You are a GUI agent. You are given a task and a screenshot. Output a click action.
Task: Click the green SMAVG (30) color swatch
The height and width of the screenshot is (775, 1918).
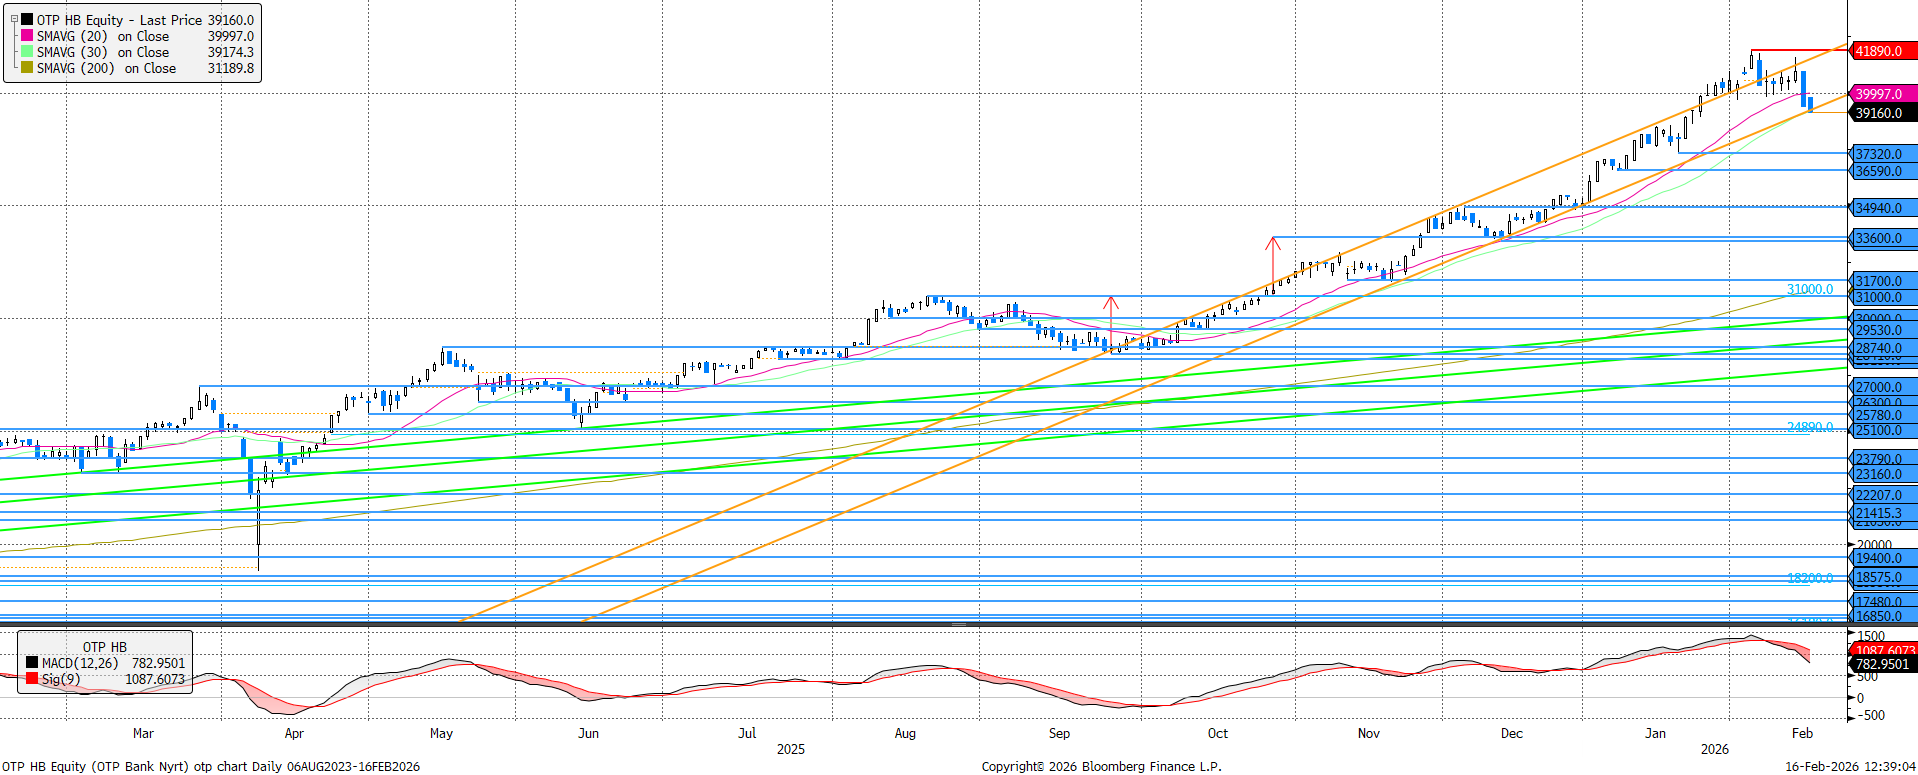click(x=27, y=52)
